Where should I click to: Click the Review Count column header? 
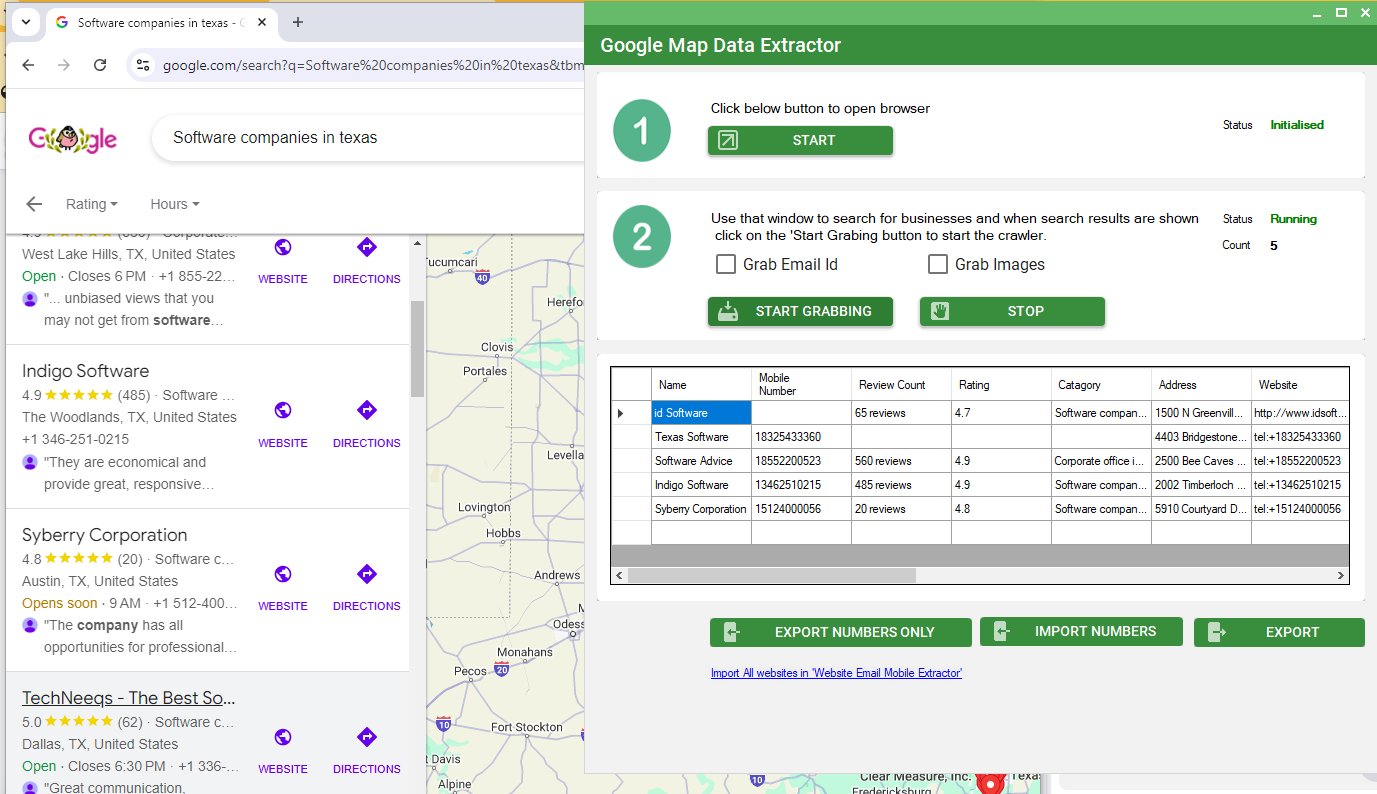coord(901,384)
